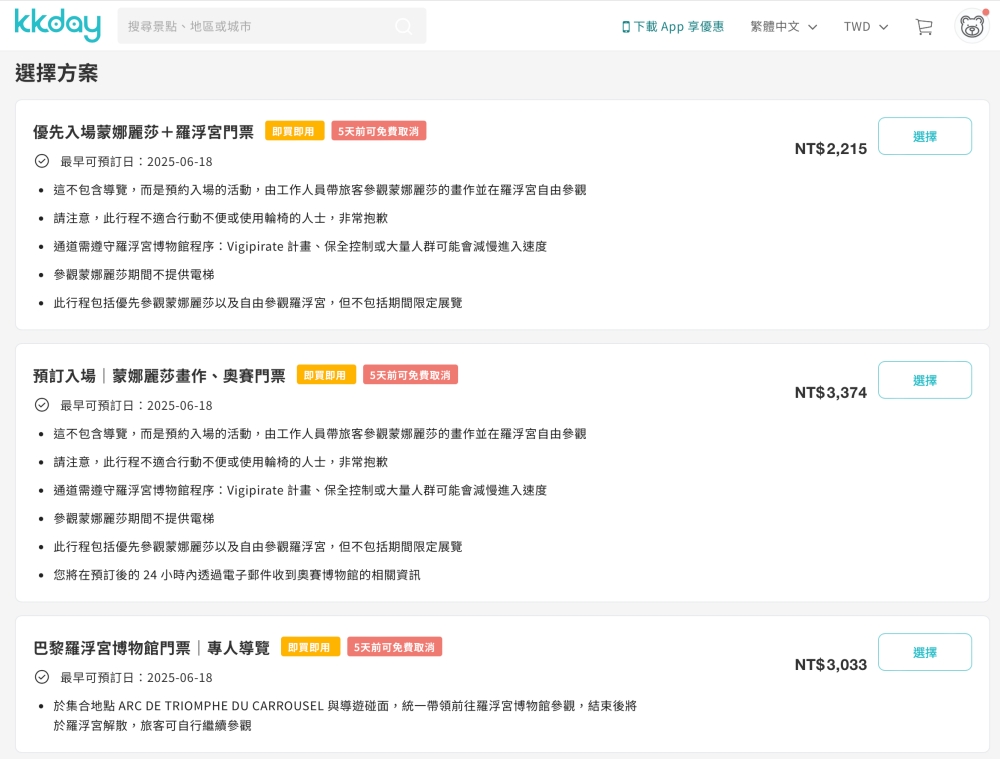Click the KKday logo
Image resolution: width=1000 pixels, height=759 pixels.
(x=57, y=25)
